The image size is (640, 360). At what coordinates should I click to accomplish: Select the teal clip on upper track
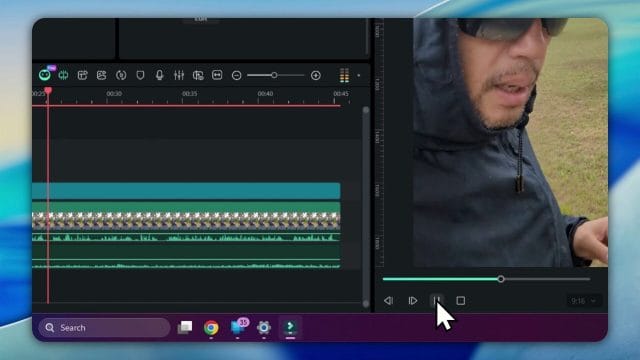(x=186, y=191)
